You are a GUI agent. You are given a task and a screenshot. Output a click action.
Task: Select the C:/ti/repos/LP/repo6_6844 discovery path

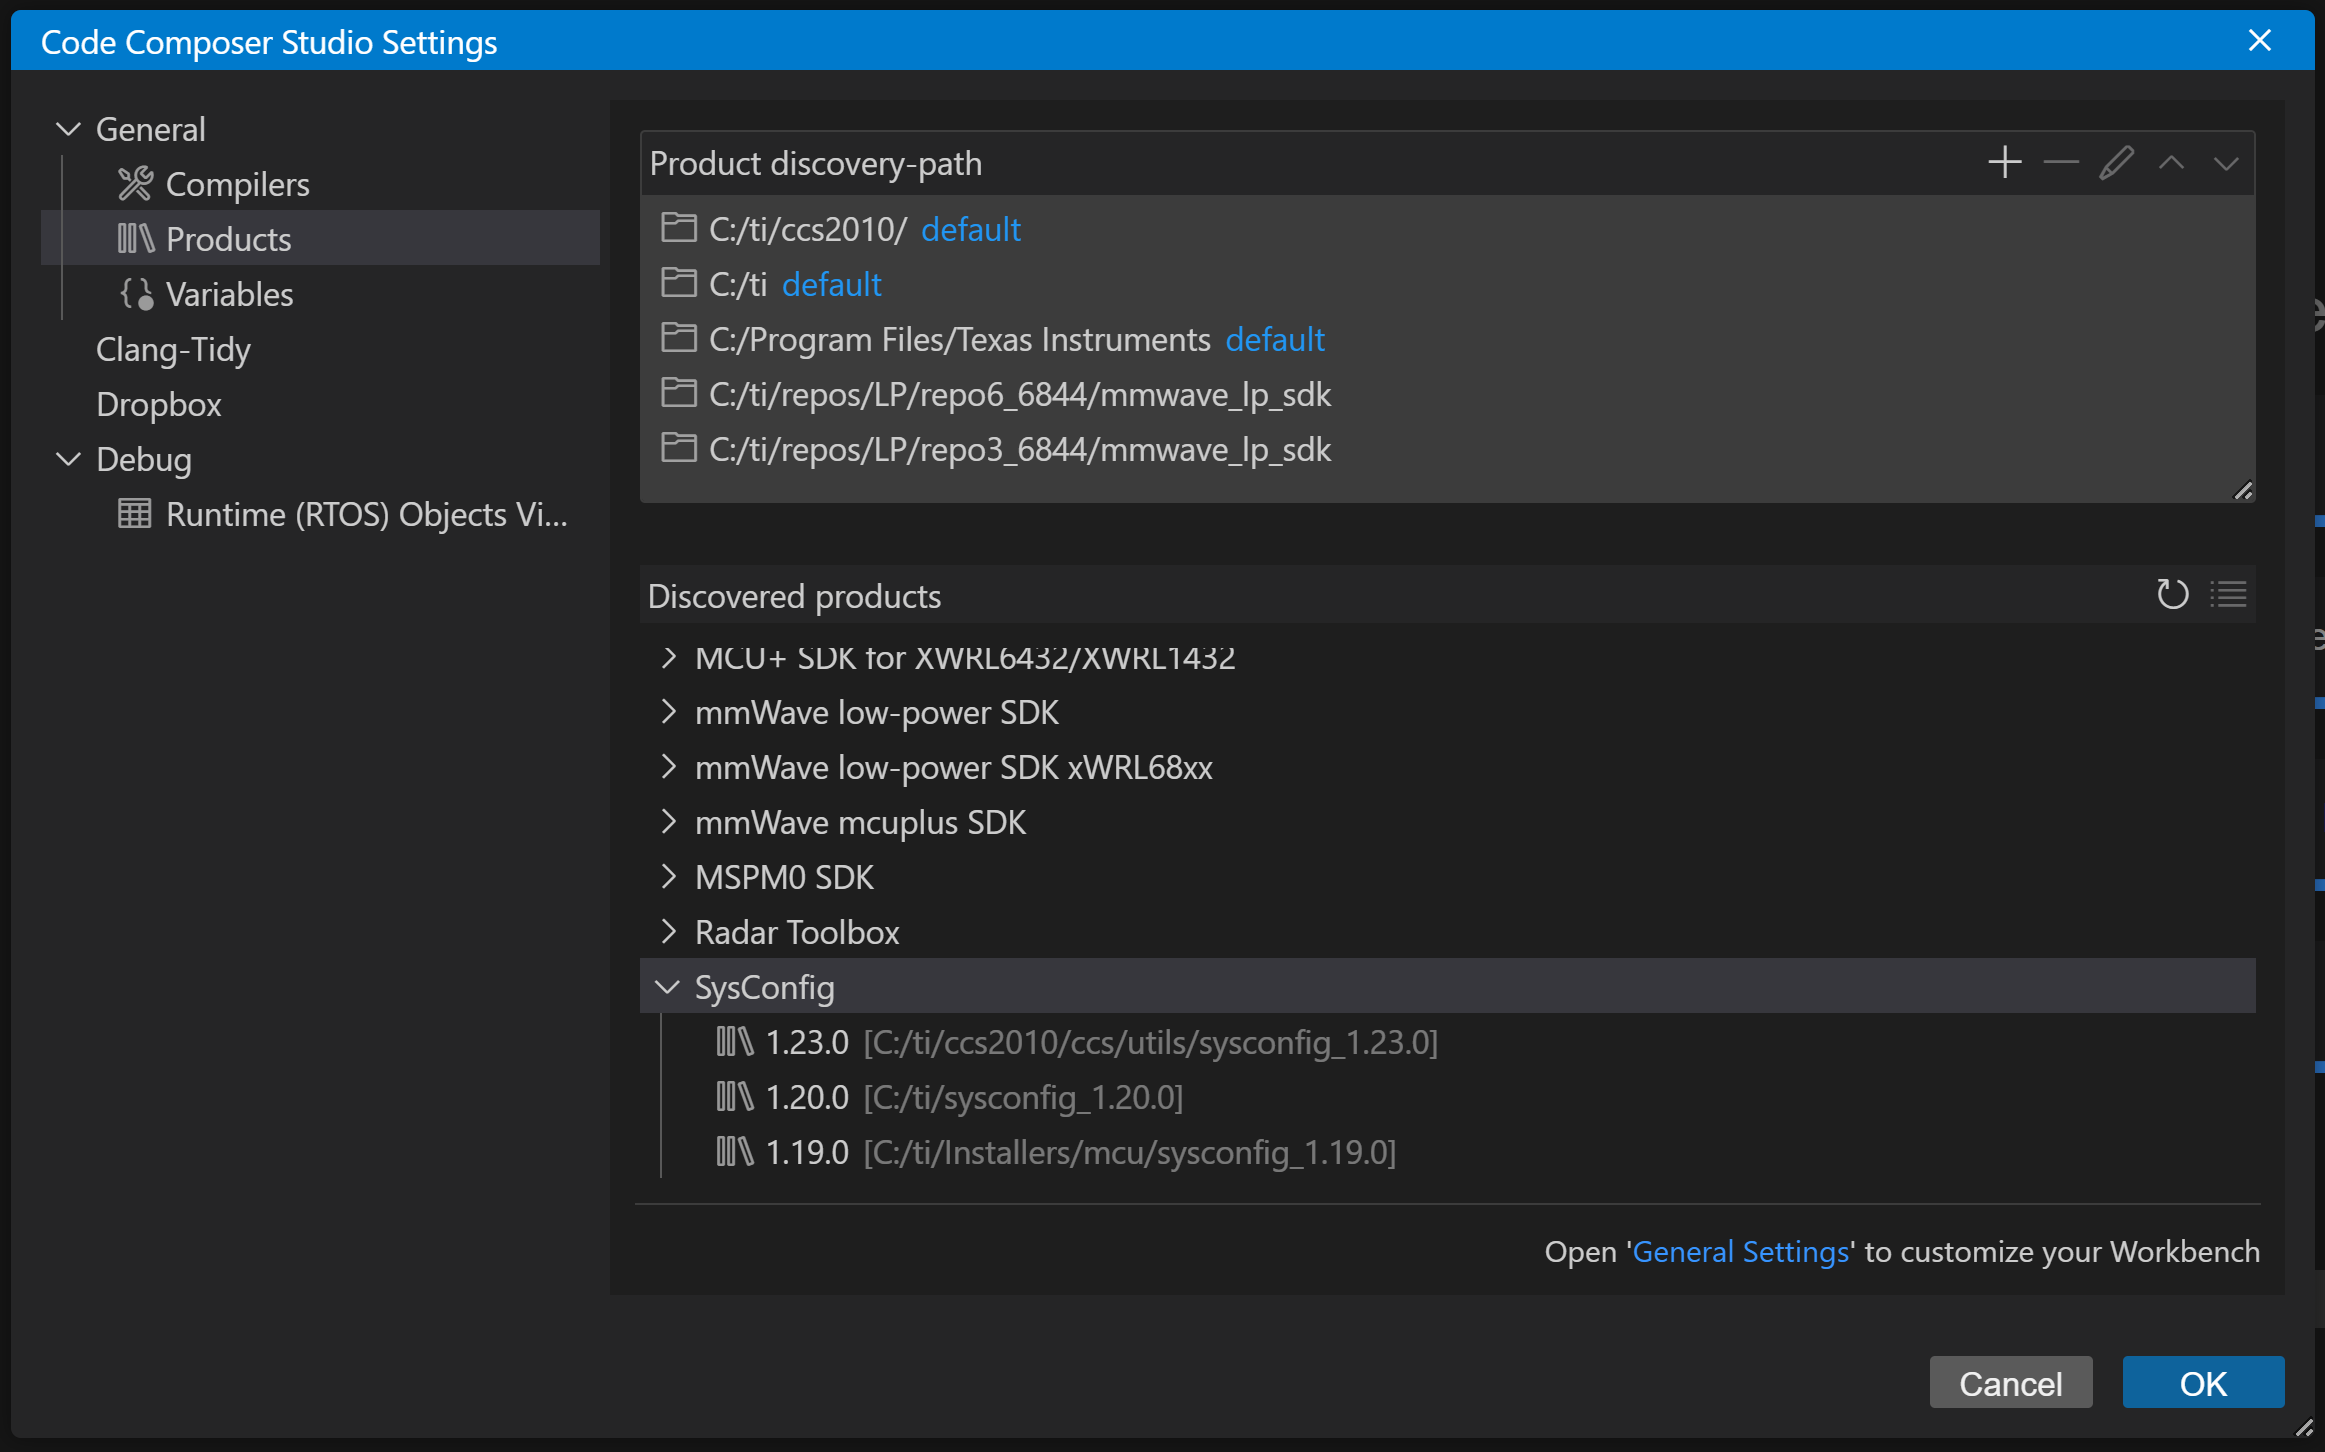1019,394
